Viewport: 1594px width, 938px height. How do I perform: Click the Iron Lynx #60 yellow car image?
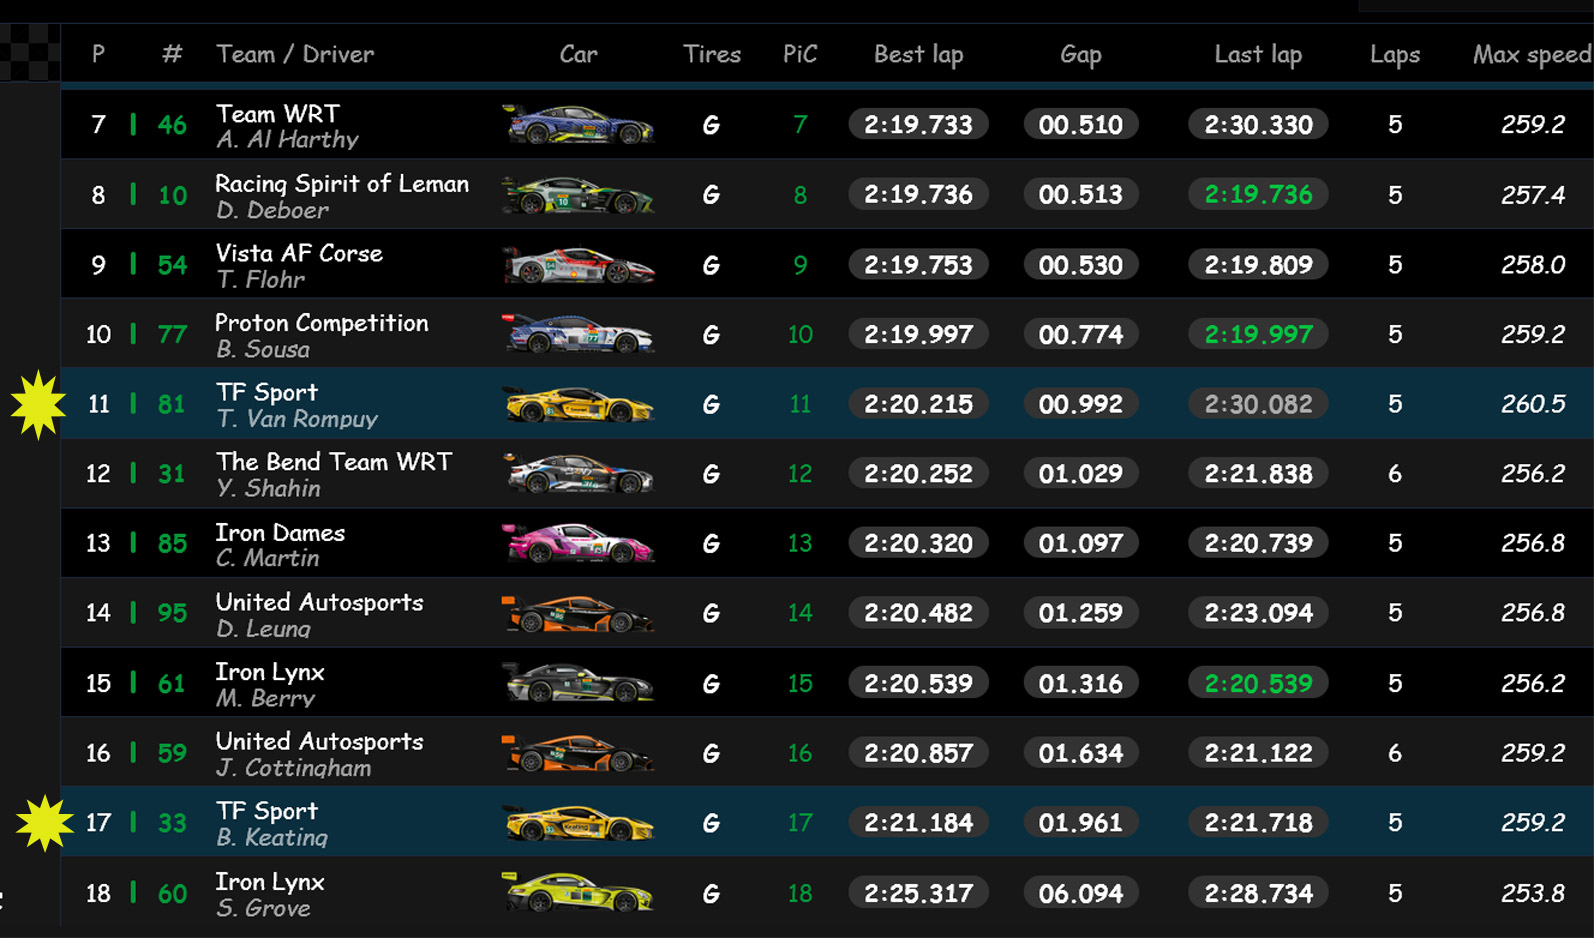tap(577, 892)
